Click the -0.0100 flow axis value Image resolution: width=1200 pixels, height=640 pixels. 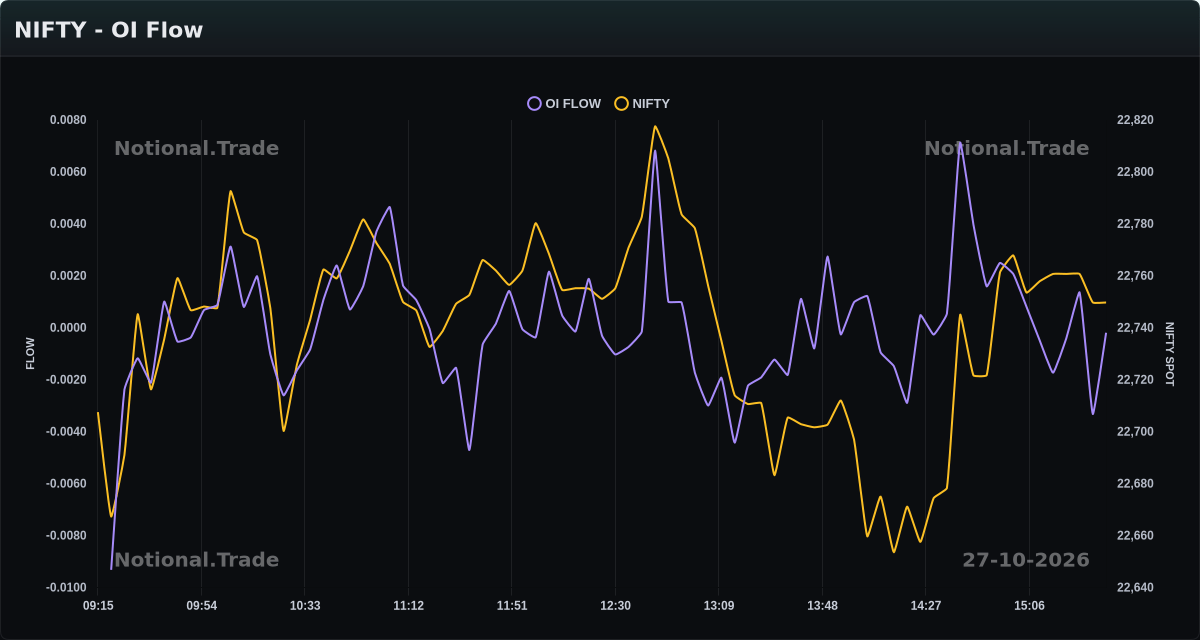click(x=66, y=588)
